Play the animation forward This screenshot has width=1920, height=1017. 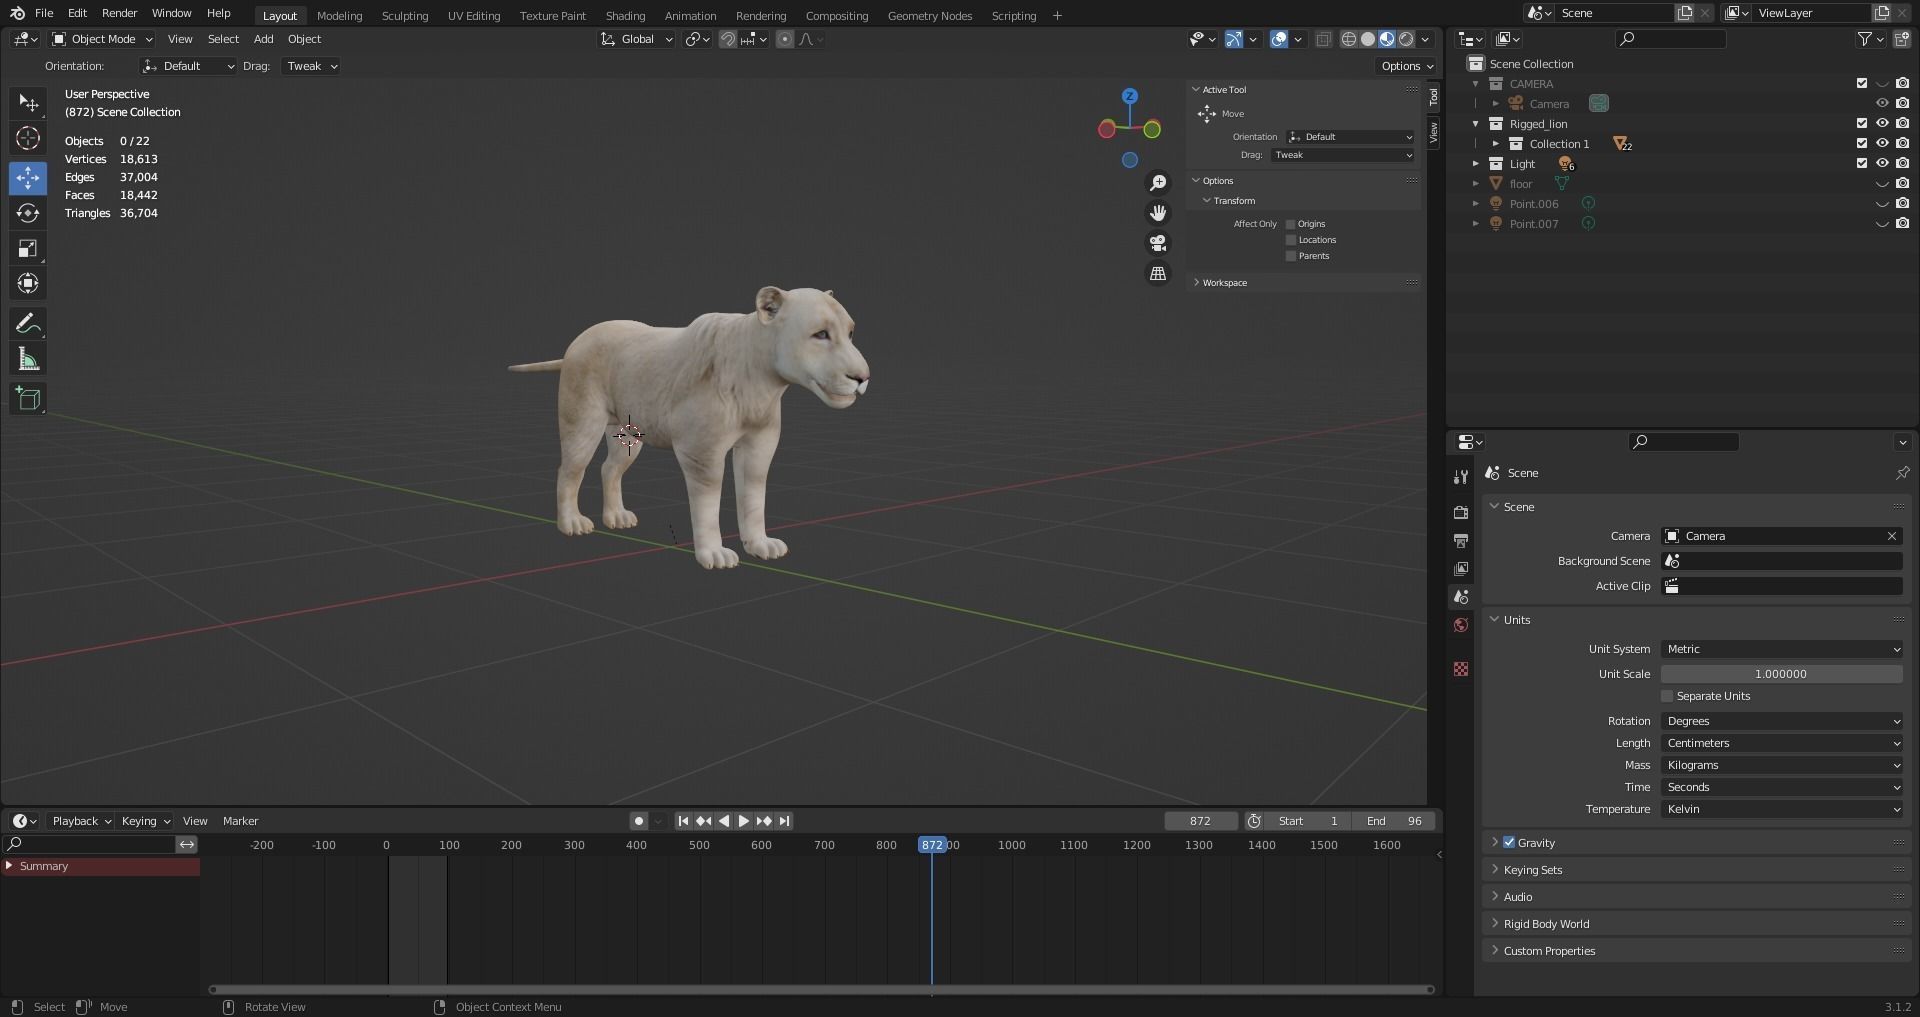(743, 821)
